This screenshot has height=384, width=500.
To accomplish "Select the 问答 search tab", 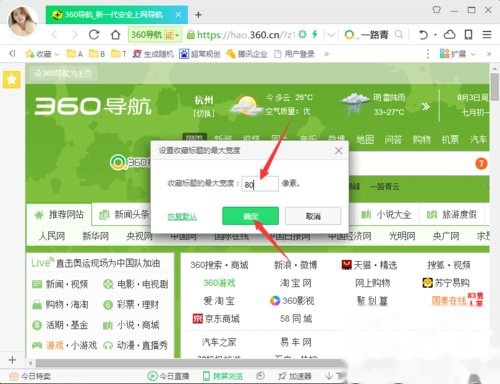I will (x=393, y=139).
